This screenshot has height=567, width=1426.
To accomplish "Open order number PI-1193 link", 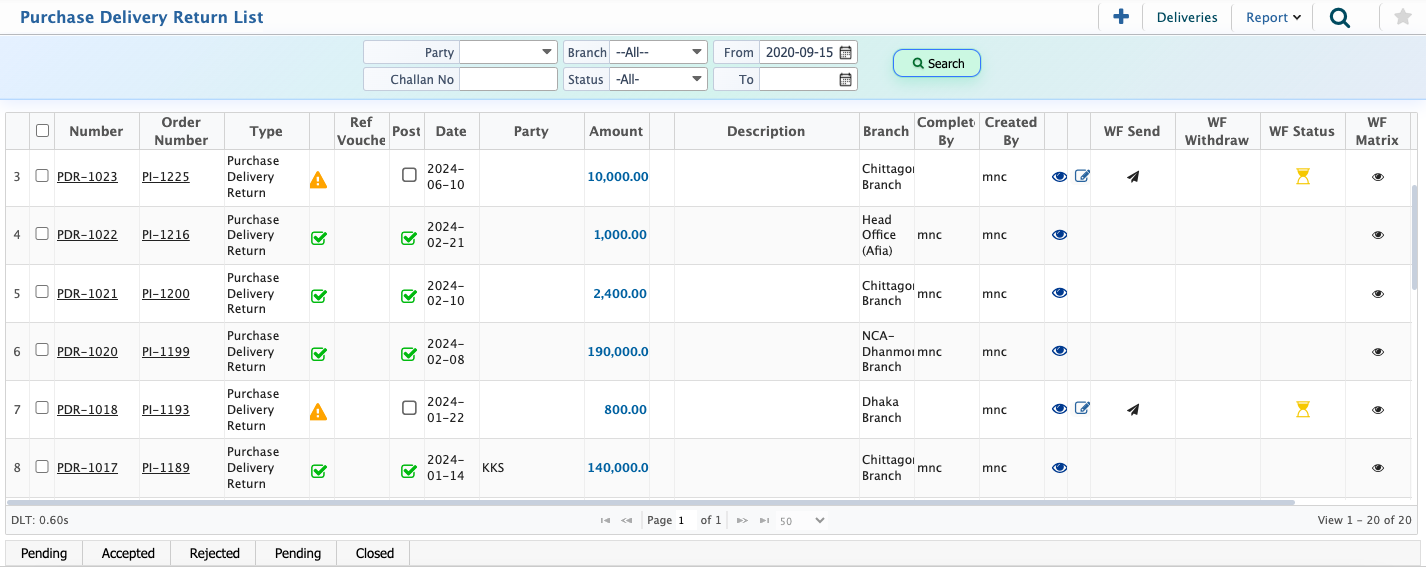I will tap(166, 410).
